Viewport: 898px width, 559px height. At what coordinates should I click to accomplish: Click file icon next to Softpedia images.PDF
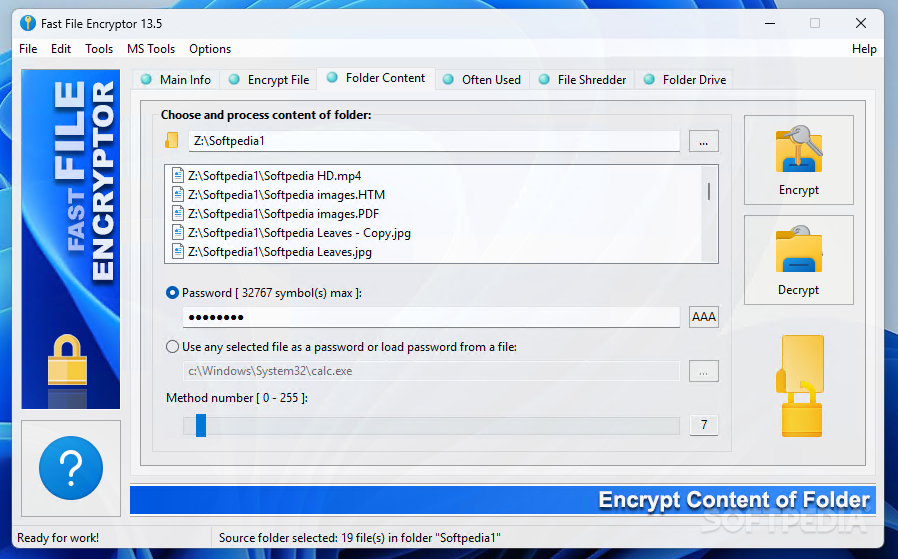[178, 213]
